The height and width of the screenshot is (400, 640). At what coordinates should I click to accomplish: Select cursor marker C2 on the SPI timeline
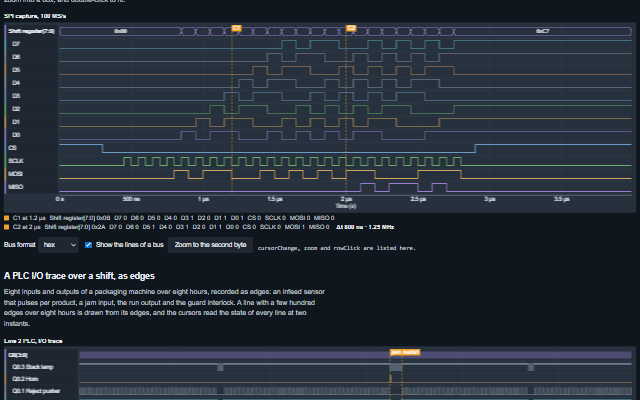tap(351, 28)
